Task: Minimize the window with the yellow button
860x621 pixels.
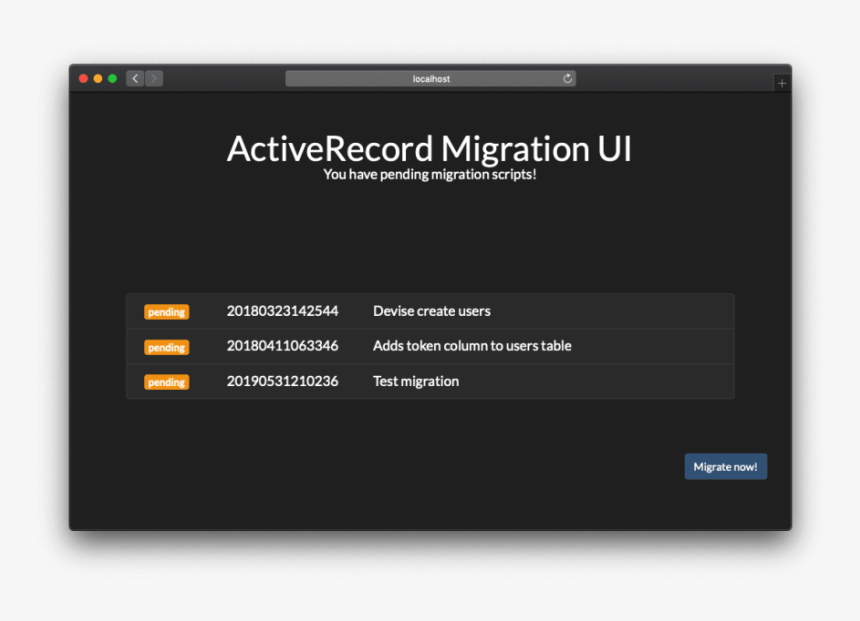Action: coord(98,78)
